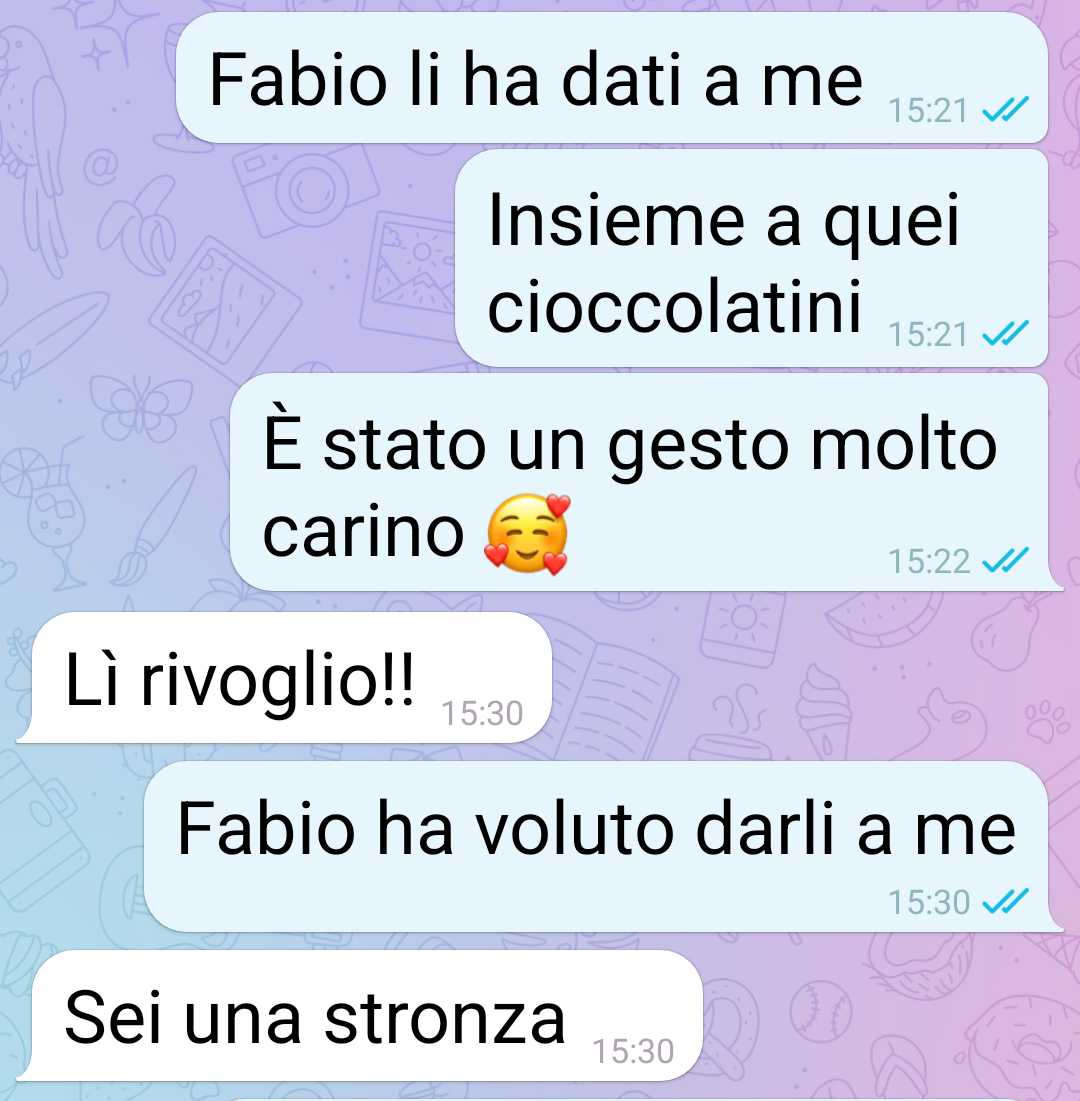Click read checkmarks on 'Fabio li ha dati' message
Image resolution: width=1080 pixels, height=1101 pixels.
1005,110
